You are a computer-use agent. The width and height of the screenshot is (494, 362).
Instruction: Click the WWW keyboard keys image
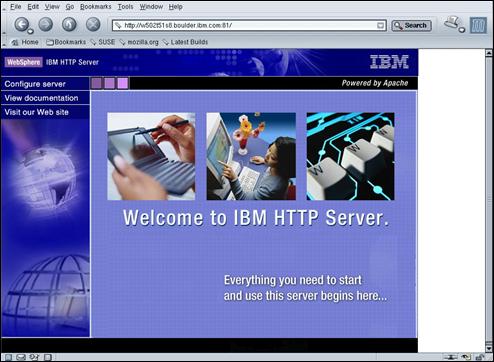point(350,156)
